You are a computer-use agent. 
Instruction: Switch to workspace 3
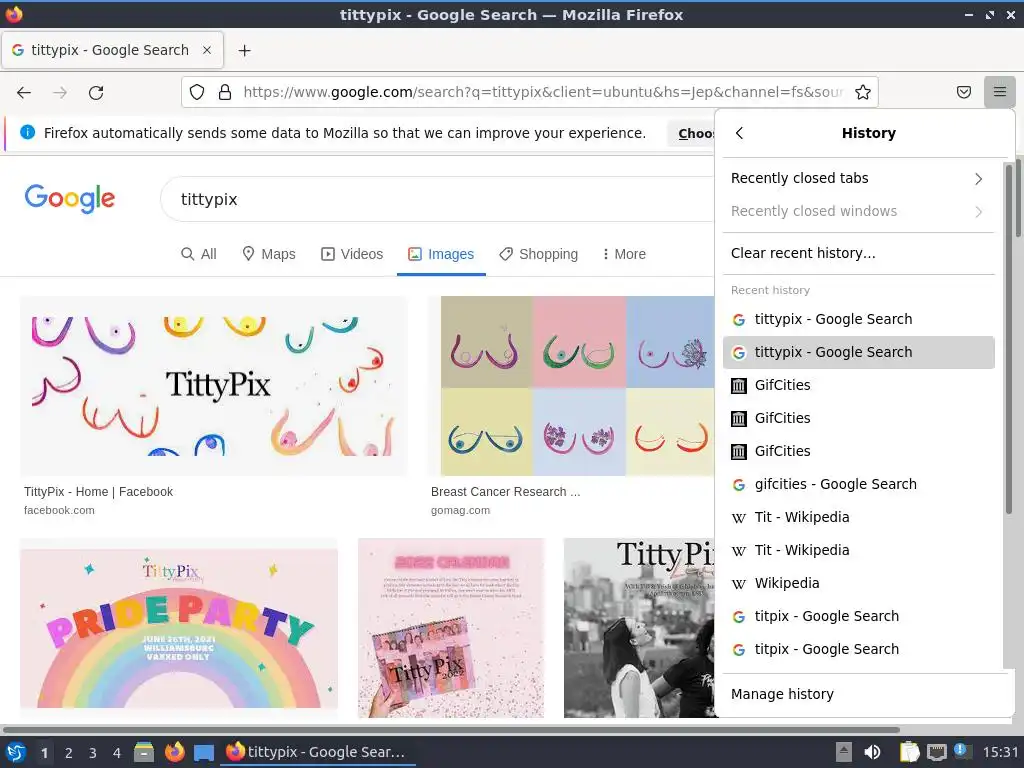click(92, 753)
